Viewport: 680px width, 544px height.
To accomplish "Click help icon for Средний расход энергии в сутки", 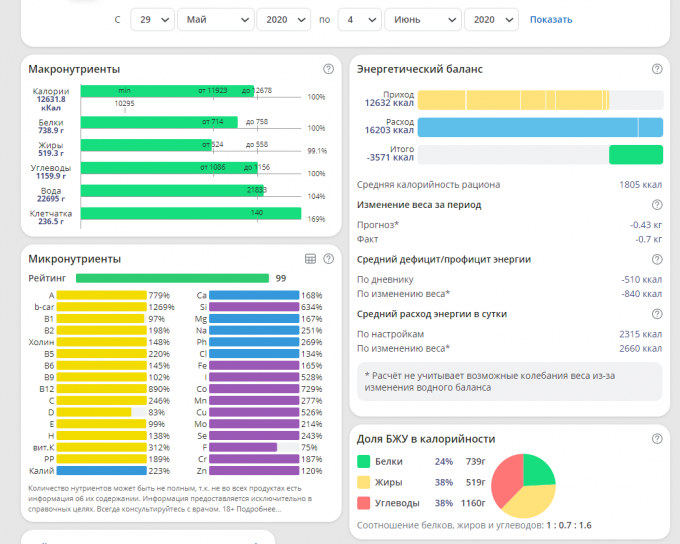I will [x=657, y=314].
